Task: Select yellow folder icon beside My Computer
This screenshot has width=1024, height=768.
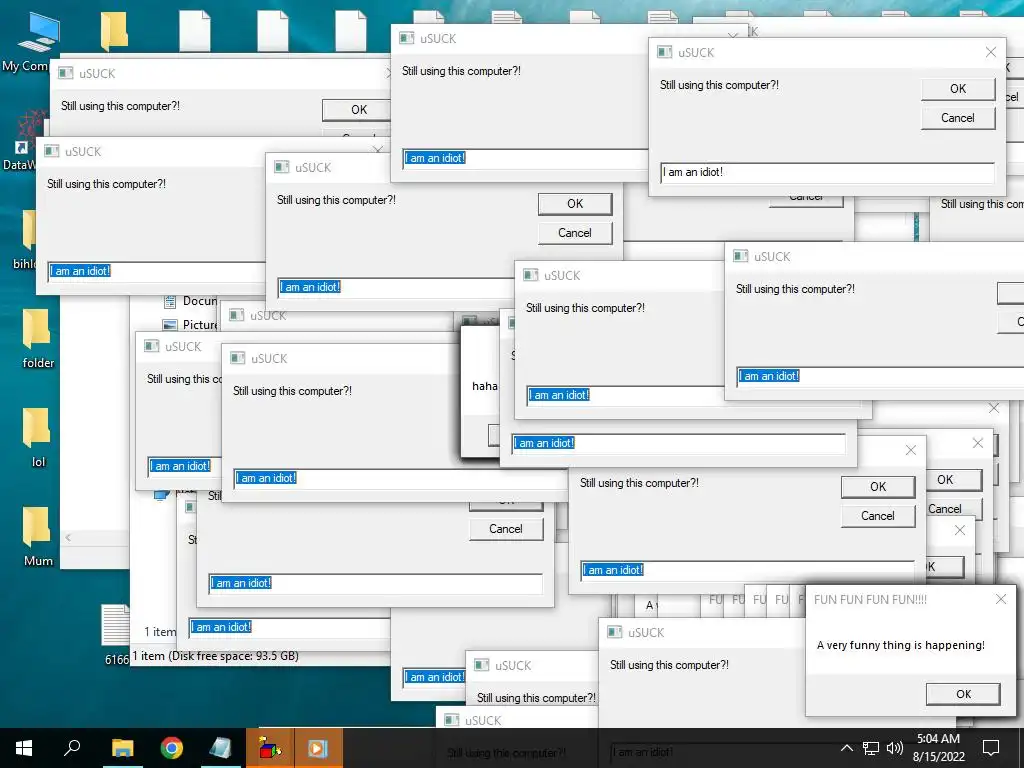Action: tap(114, 30)
